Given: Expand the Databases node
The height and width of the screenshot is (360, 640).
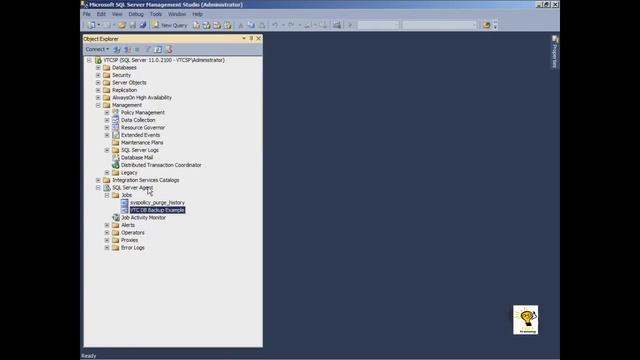Looking at the screenshot, I should [98, 68].
